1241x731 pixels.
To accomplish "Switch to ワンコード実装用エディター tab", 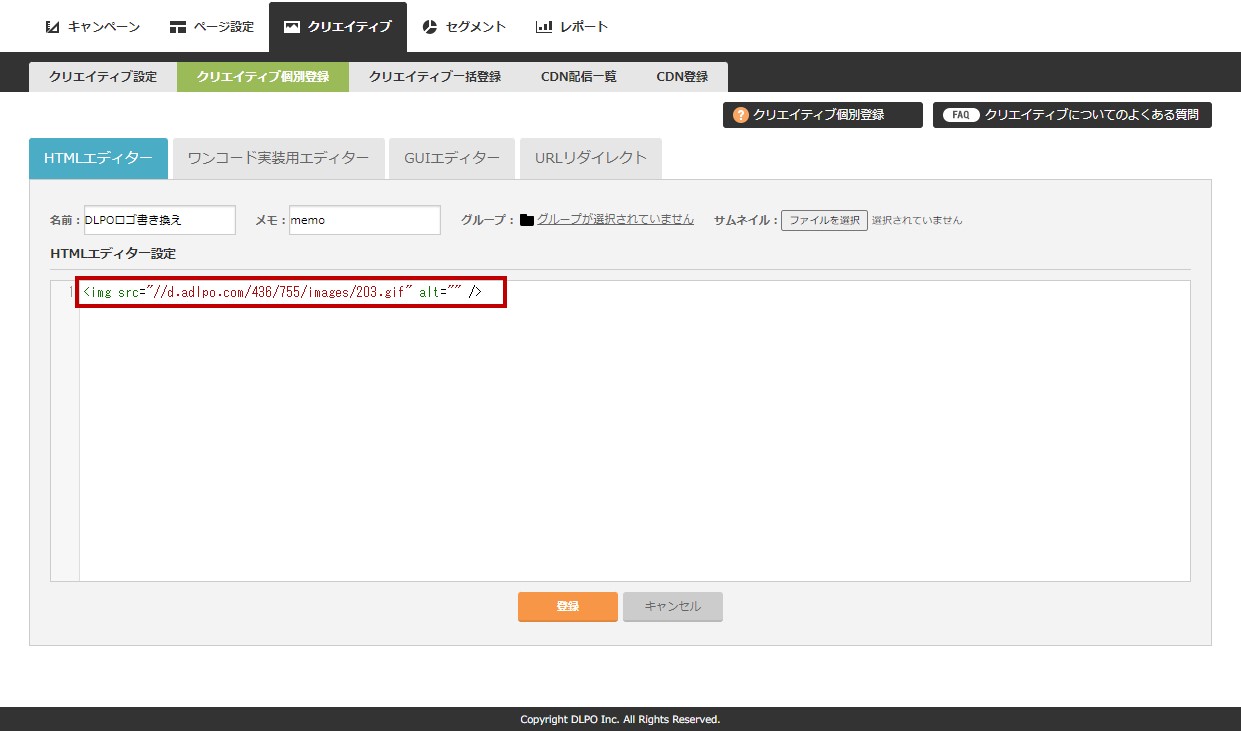I will pyautogui.click(x=278, y=158).
